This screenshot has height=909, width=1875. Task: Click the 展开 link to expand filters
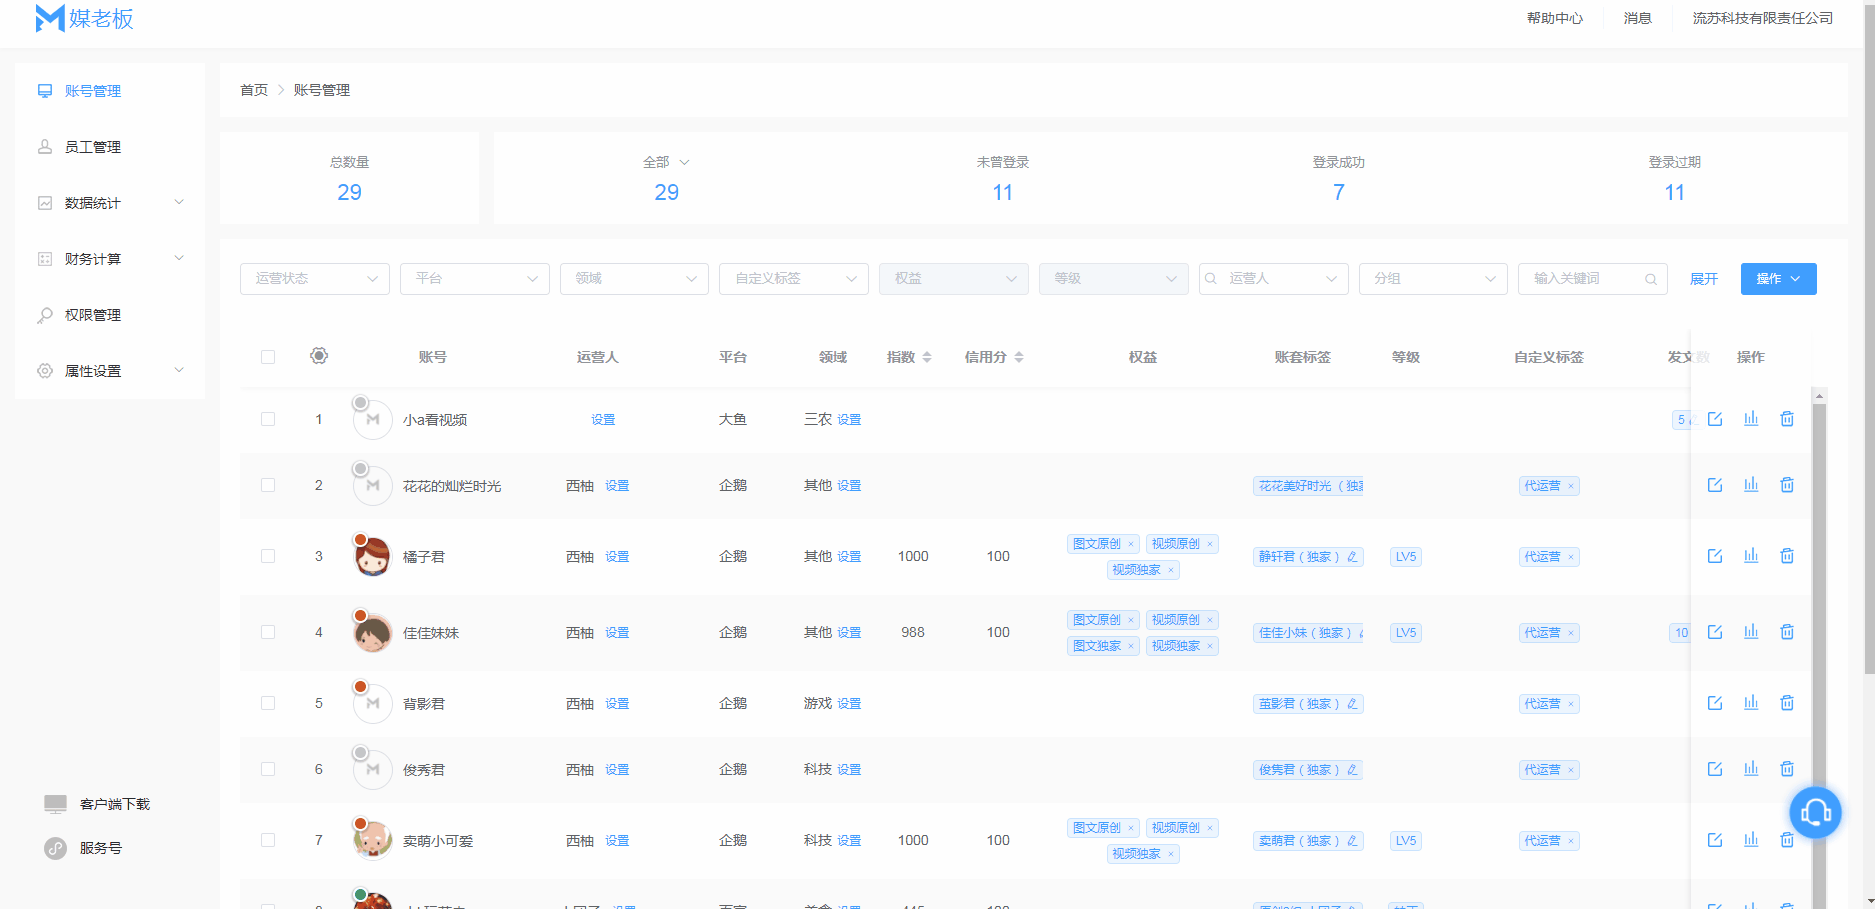[1703, 279]
